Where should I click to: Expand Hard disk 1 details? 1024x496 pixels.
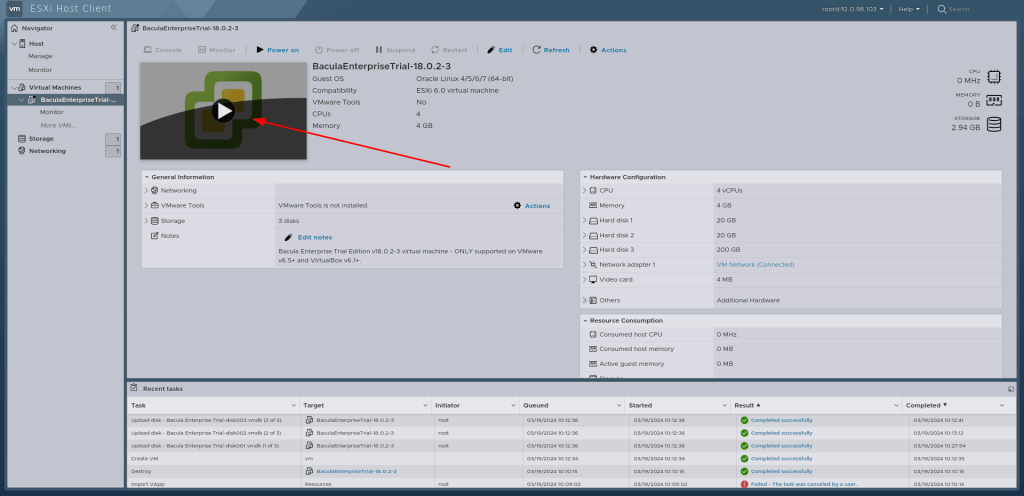click(x=584, y=220)
